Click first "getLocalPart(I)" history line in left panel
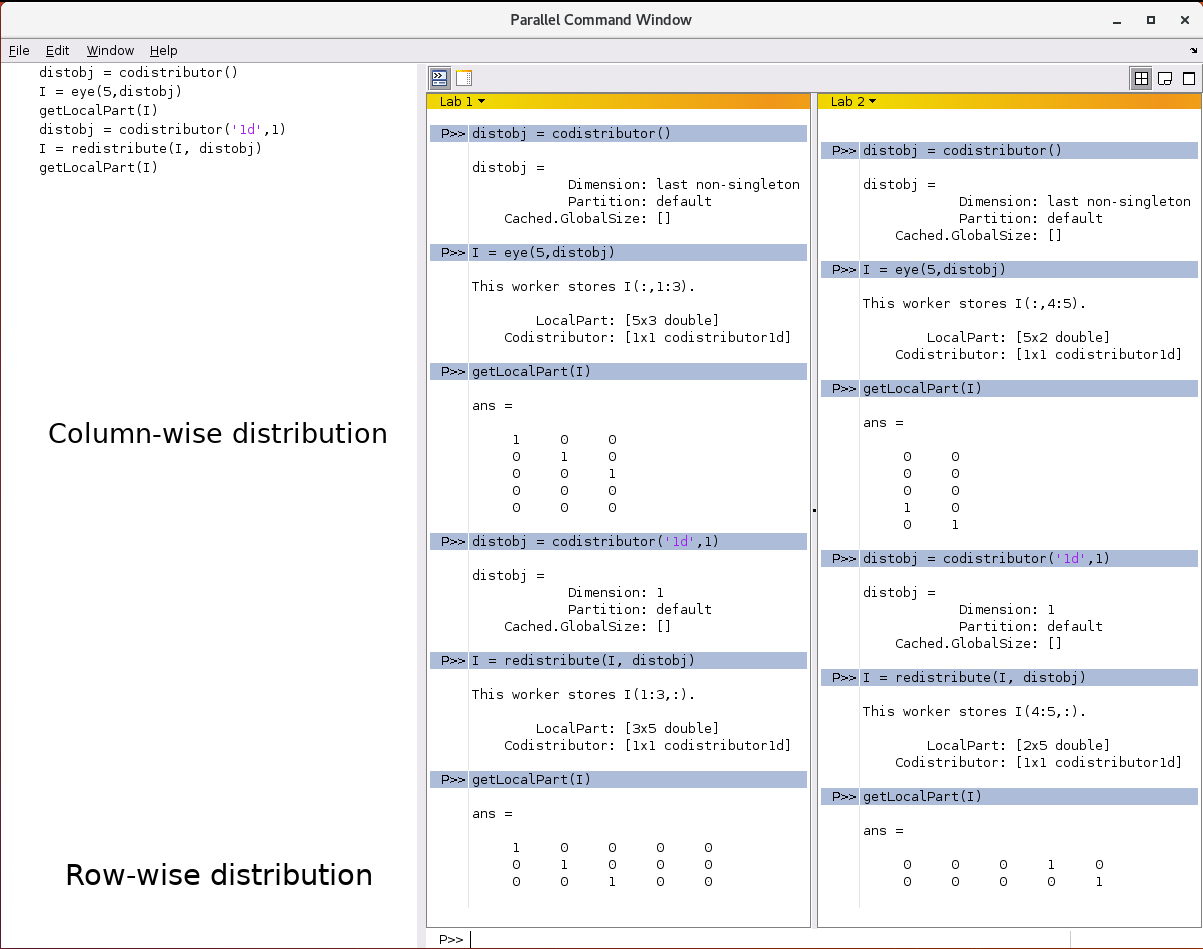This screenshot has width=1203, height=949. pos(98,110)
